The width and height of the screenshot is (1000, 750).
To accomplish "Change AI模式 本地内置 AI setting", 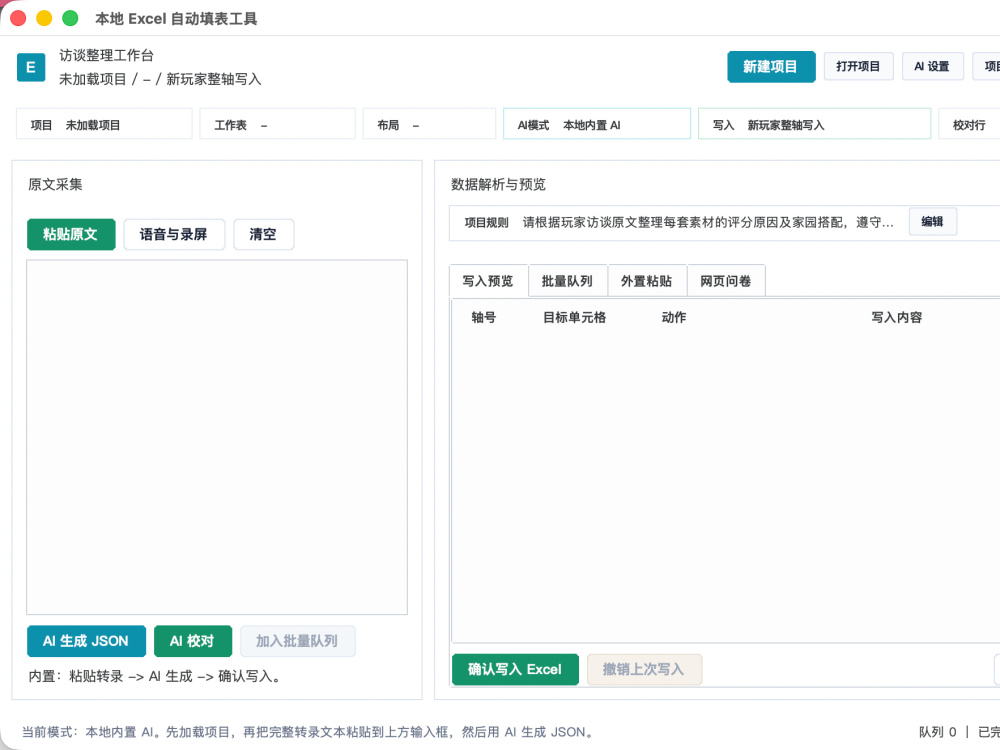I will (597, 124).
